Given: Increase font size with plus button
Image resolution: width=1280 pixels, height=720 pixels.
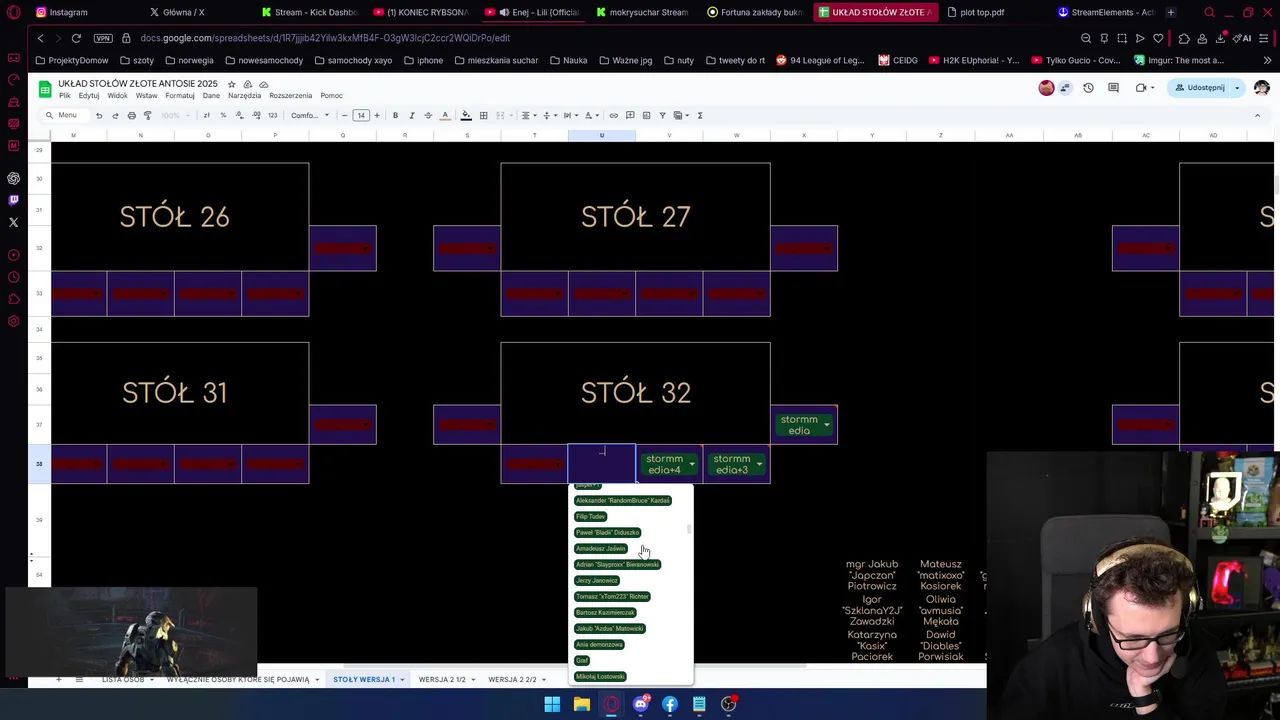Looking at the screenshot, I should tap(377, 115).
